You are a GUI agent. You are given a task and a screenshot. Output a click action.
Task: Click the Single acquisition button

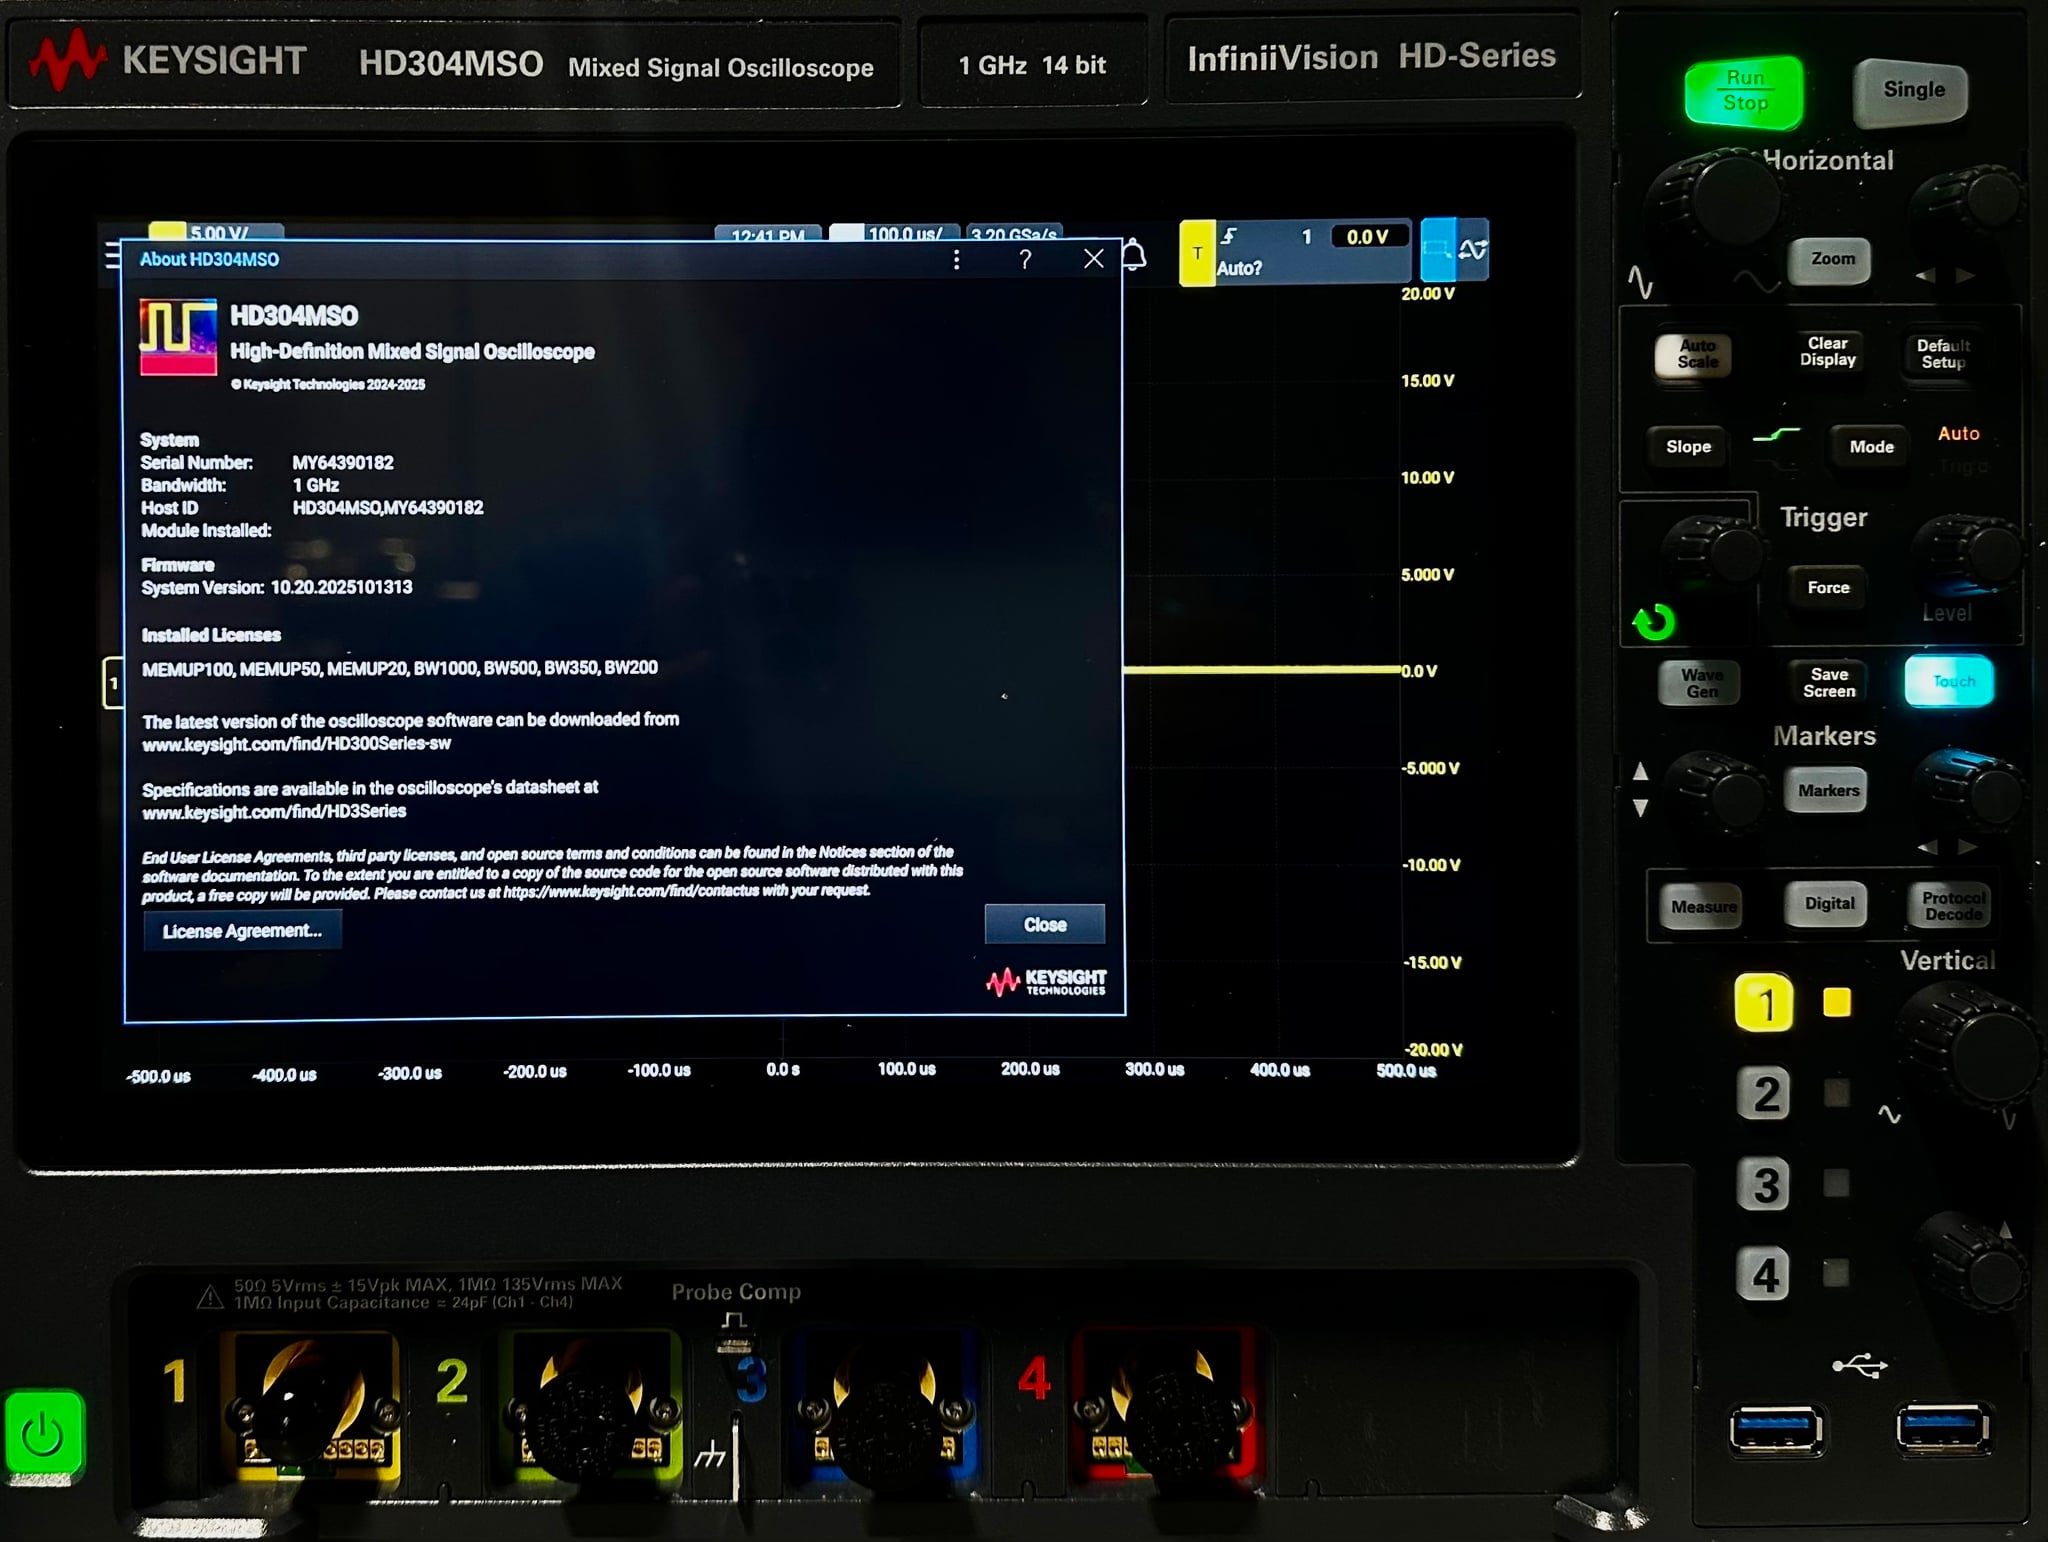(1913, 91)
